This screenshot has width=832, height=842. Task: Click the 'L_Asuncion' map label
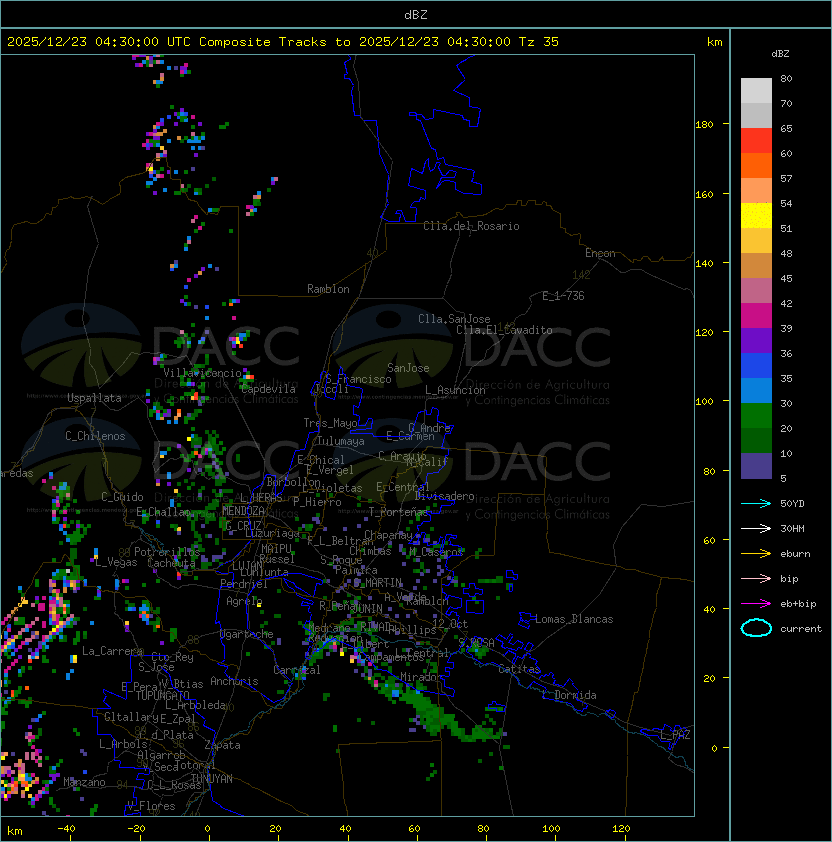pyautogui.click(x=455, y=390)
